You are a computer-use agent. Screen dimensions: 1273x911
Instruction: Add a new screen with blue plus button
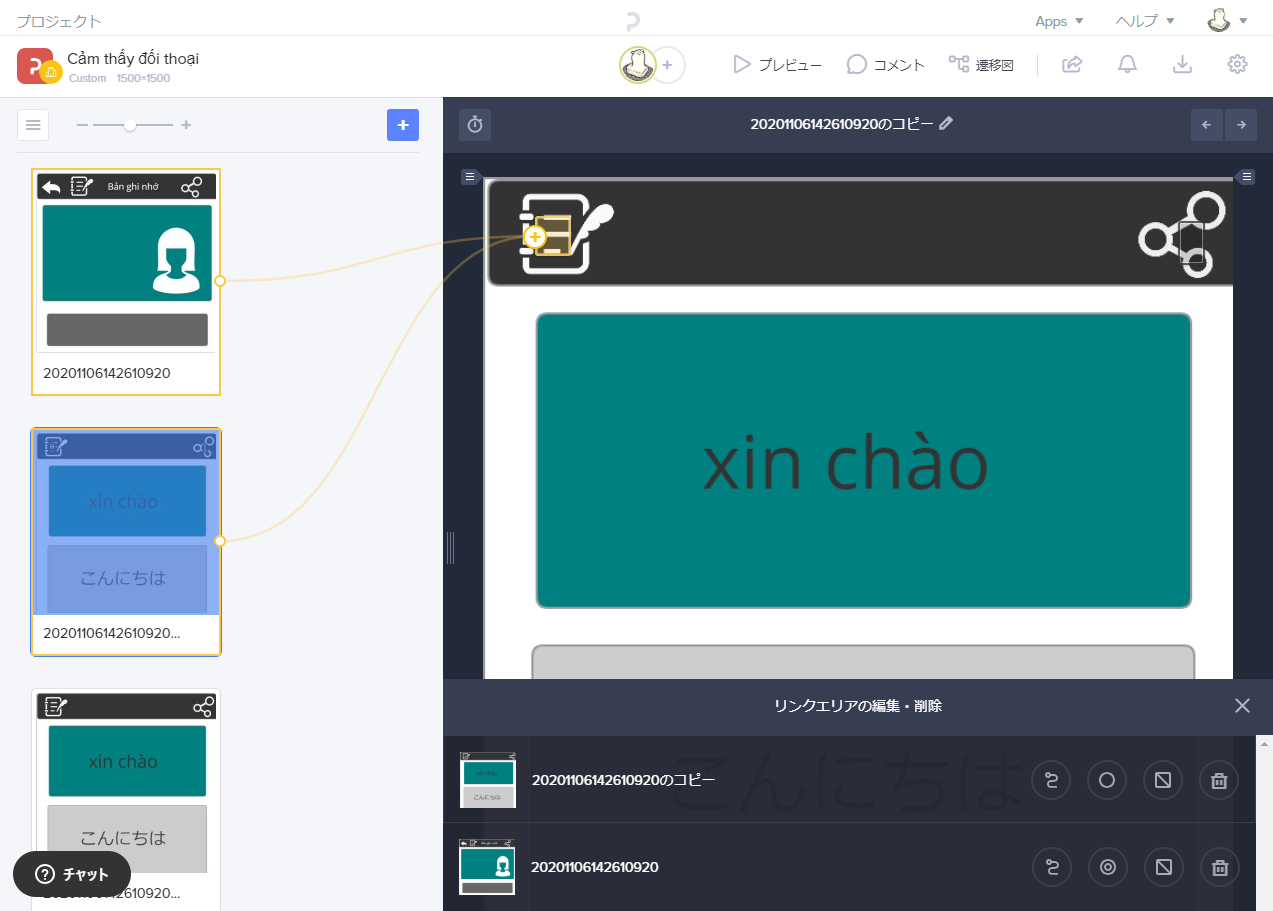pyautogui.click(x=403, y=125)
